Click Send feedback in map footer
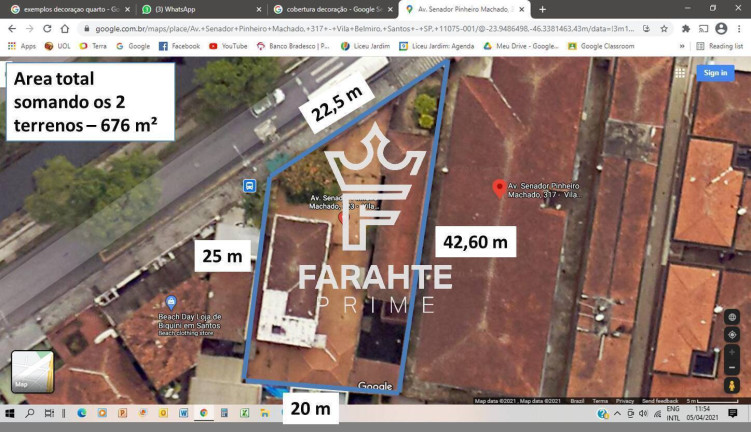This screenshot has height=432, width=751. tap(660, 401)
